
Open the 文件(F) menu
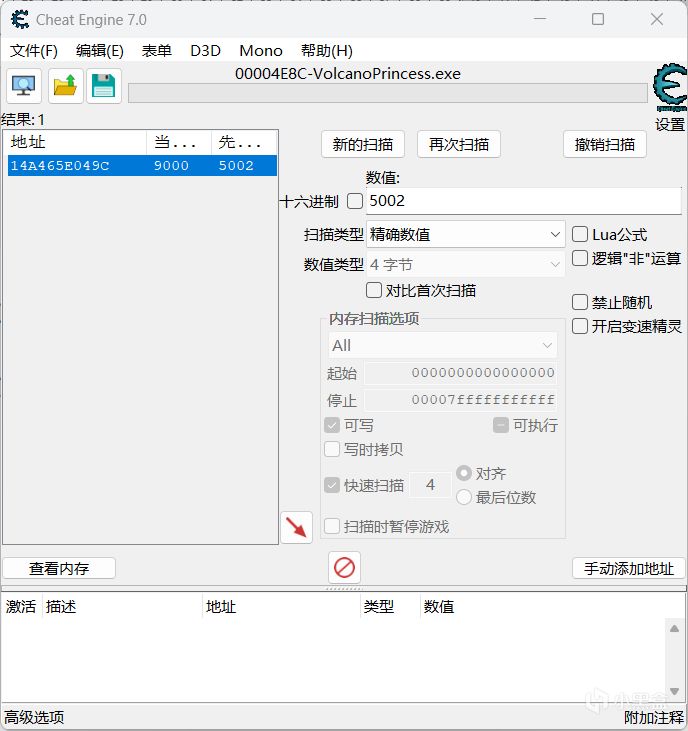point(34,50)
